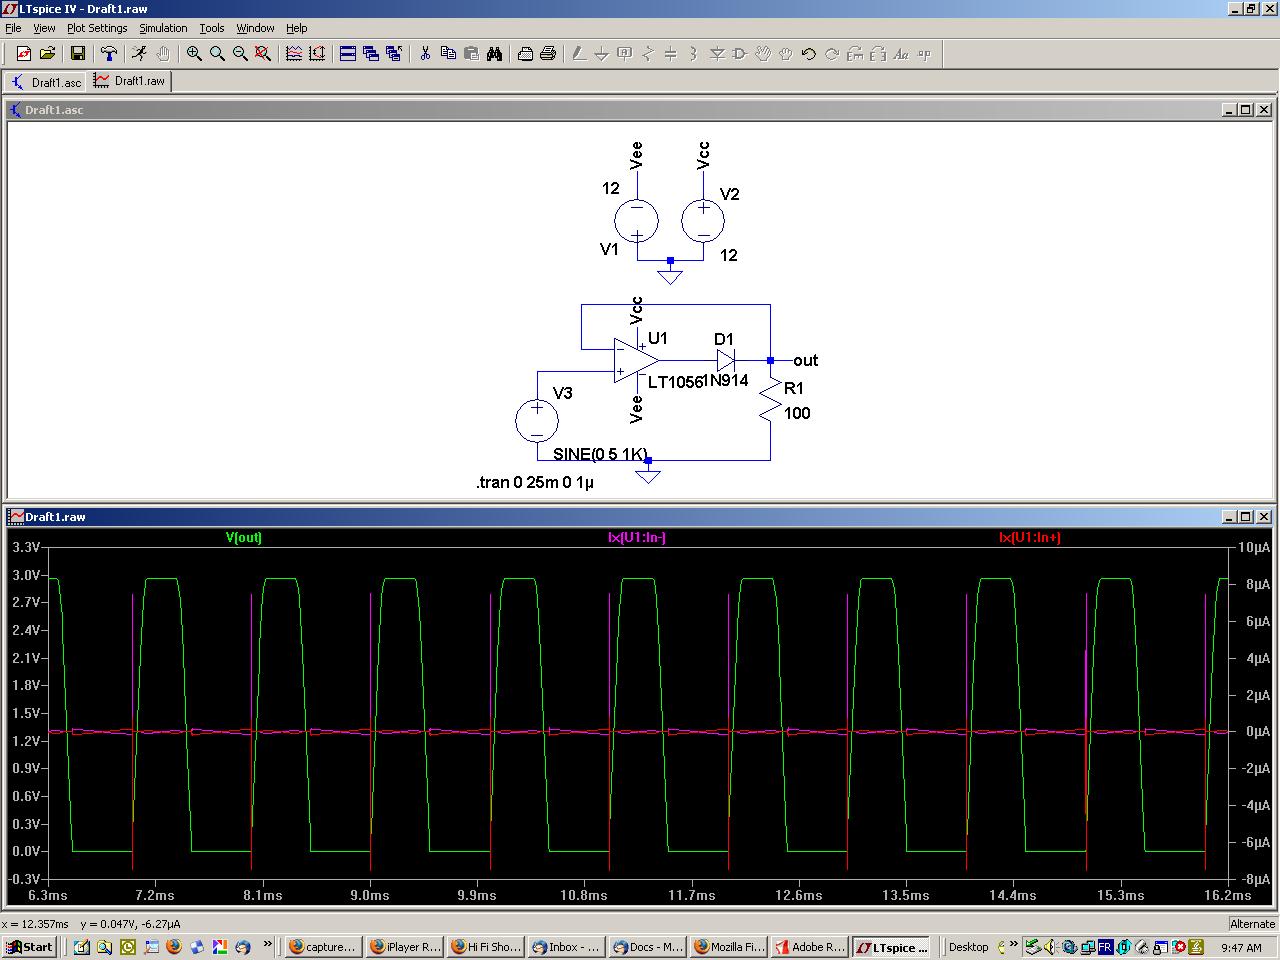1280x960 pixels.
Task: Click the V[out] trace label
Action: tap(243, 538)
